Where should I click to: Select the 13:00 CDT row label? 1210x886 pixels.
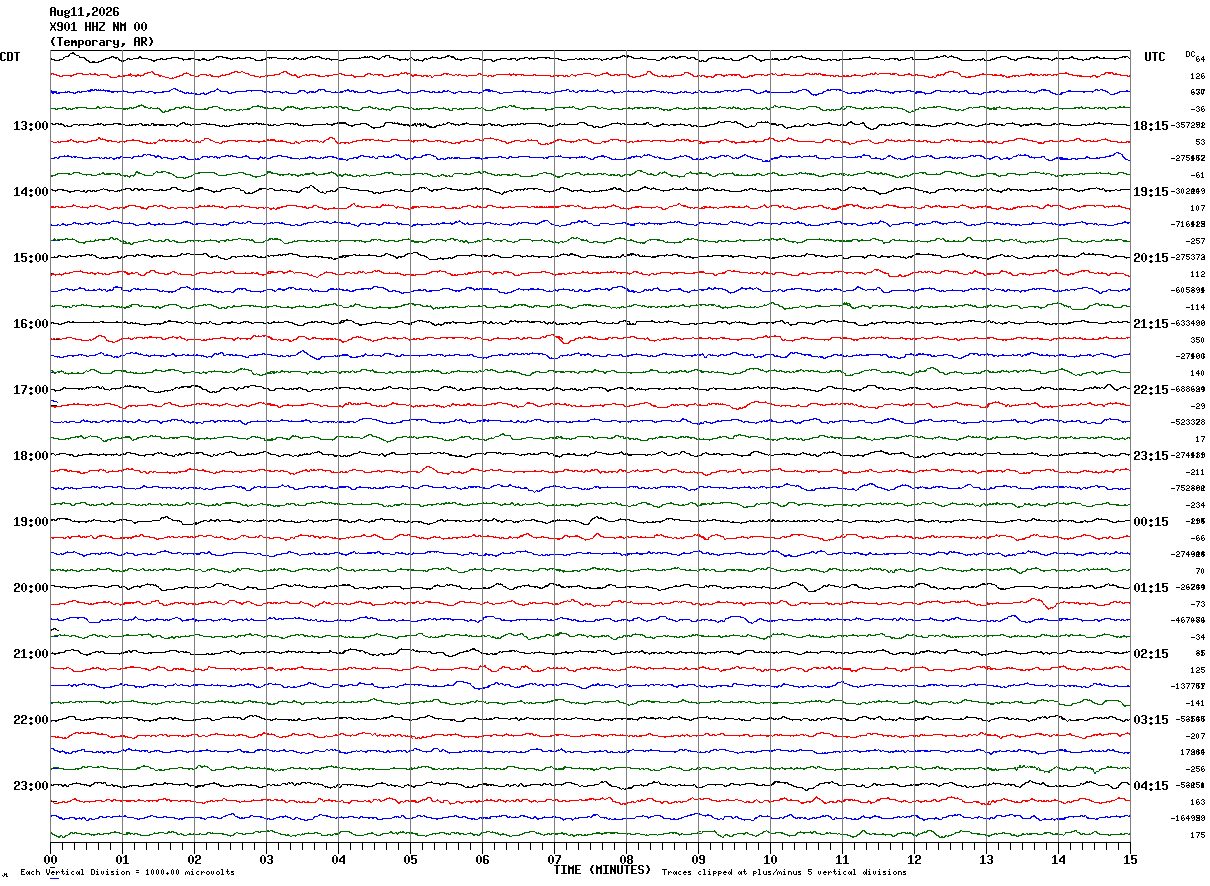coord(31,126)
